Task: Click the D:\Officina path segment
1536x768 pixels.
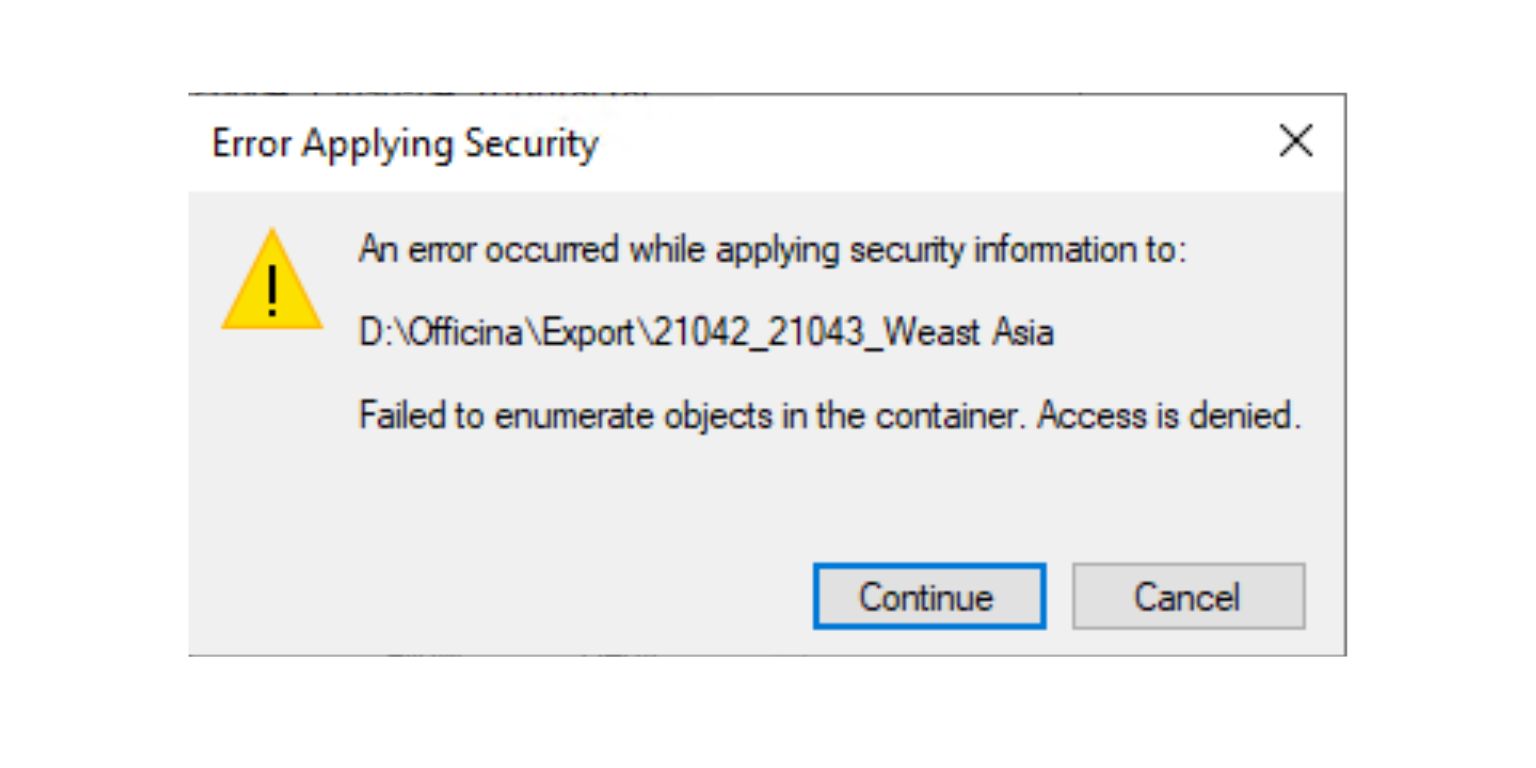Action: [x=441, y=332]
